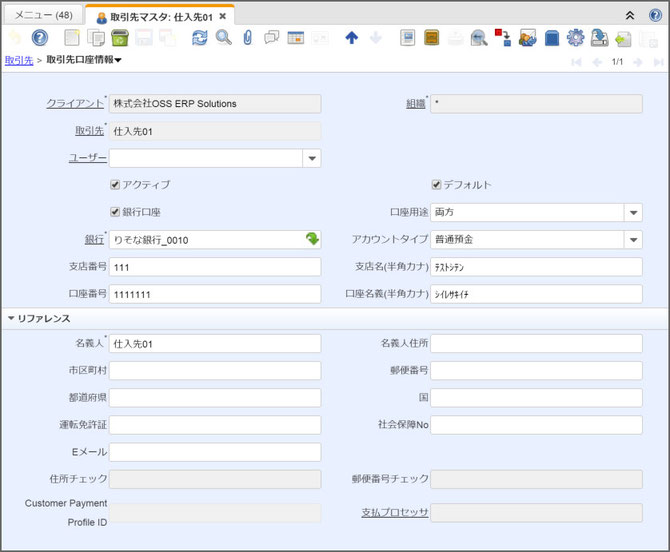Click the 国 input field
This screenshot has height=552, width=670.
pyautogui.click(x=536, y=398)
